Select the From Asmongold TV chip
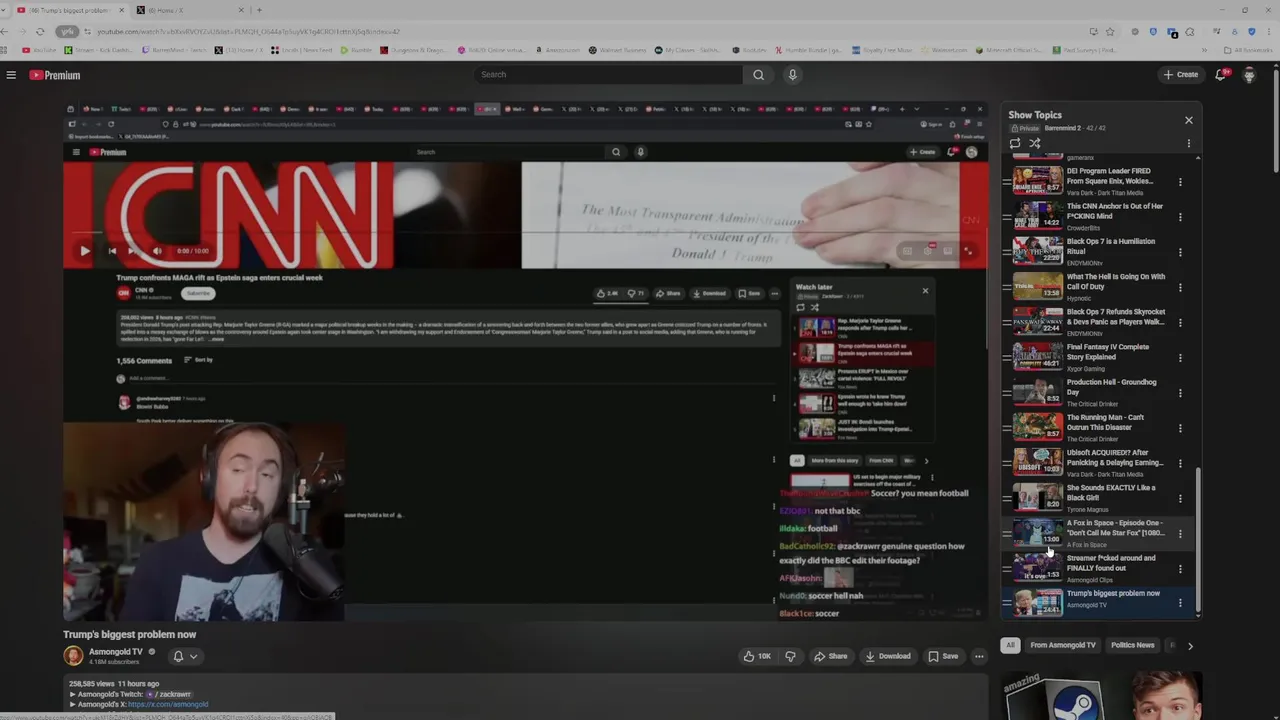 click(1063, 646)
